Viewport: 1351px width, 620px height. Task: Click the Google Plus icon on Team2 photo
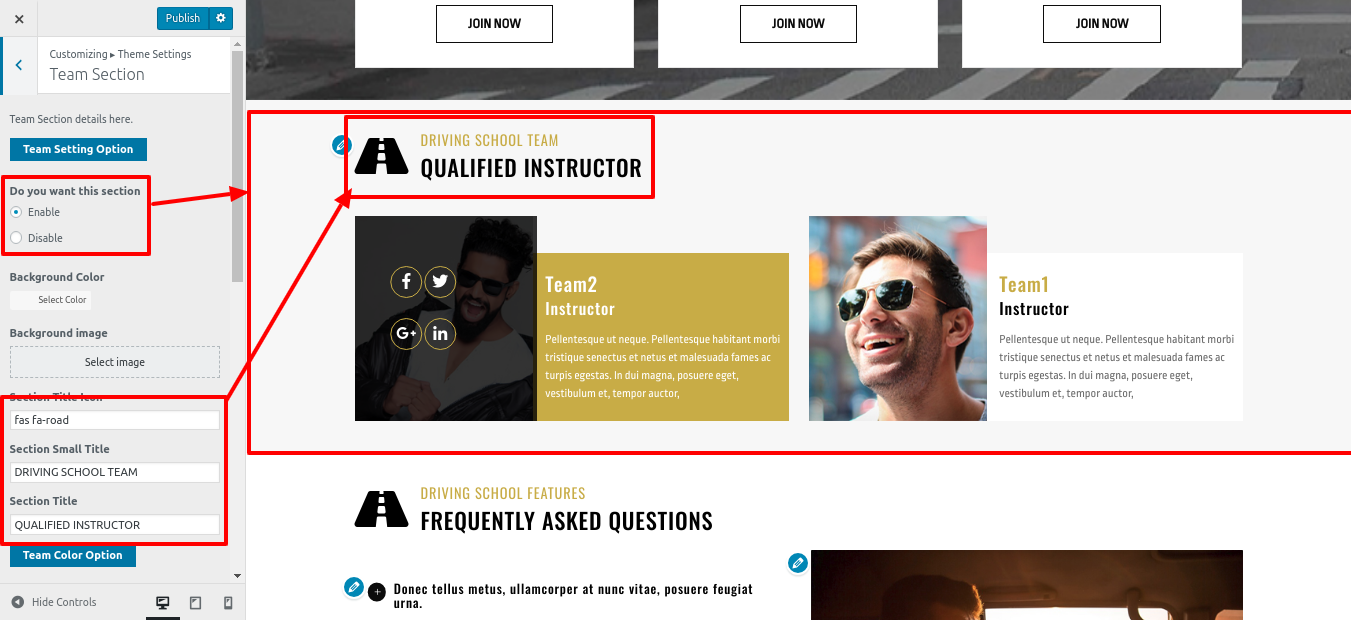tap(406, 333)
